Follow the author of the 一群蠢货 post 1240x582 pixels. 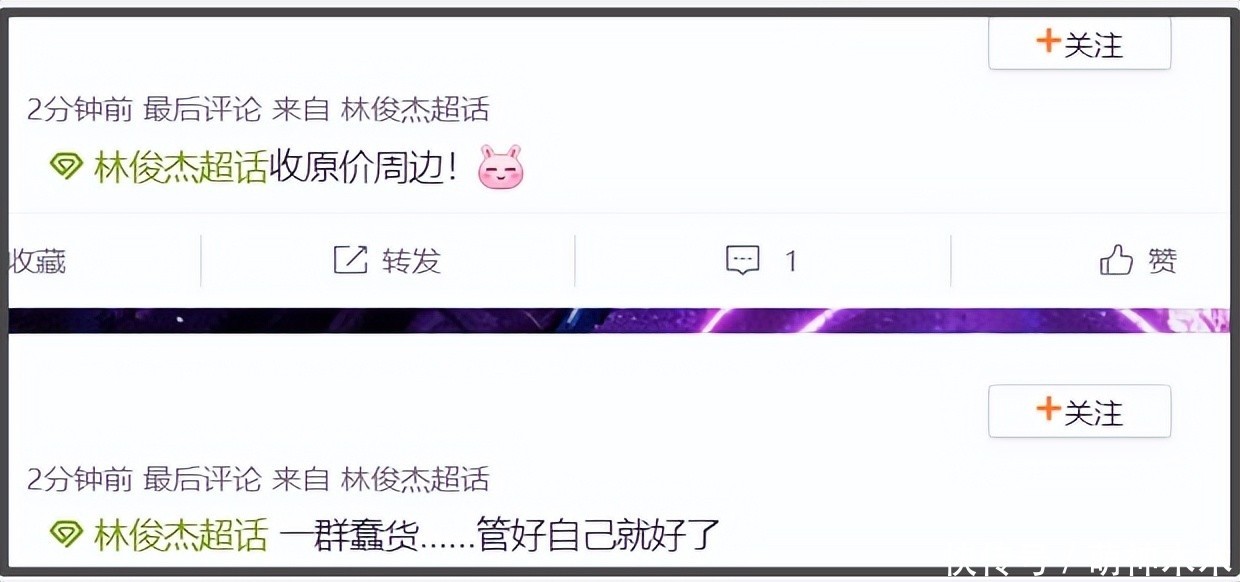click(1079, 410)
